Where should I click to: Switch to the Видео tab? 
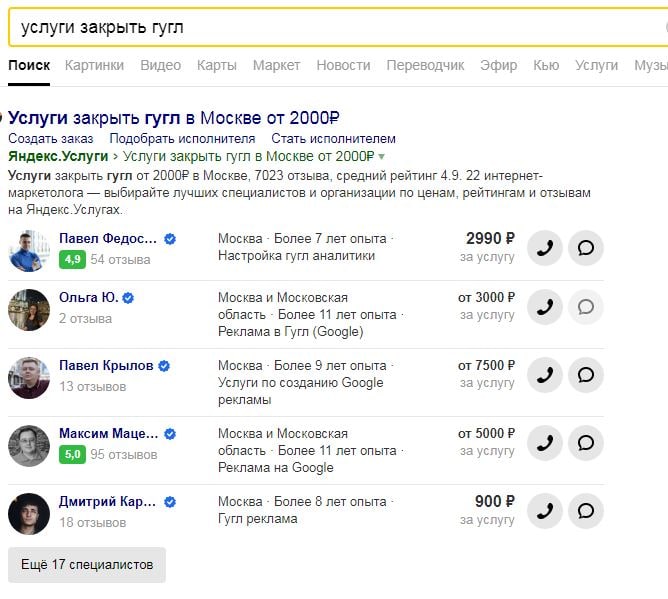[161, 65]
